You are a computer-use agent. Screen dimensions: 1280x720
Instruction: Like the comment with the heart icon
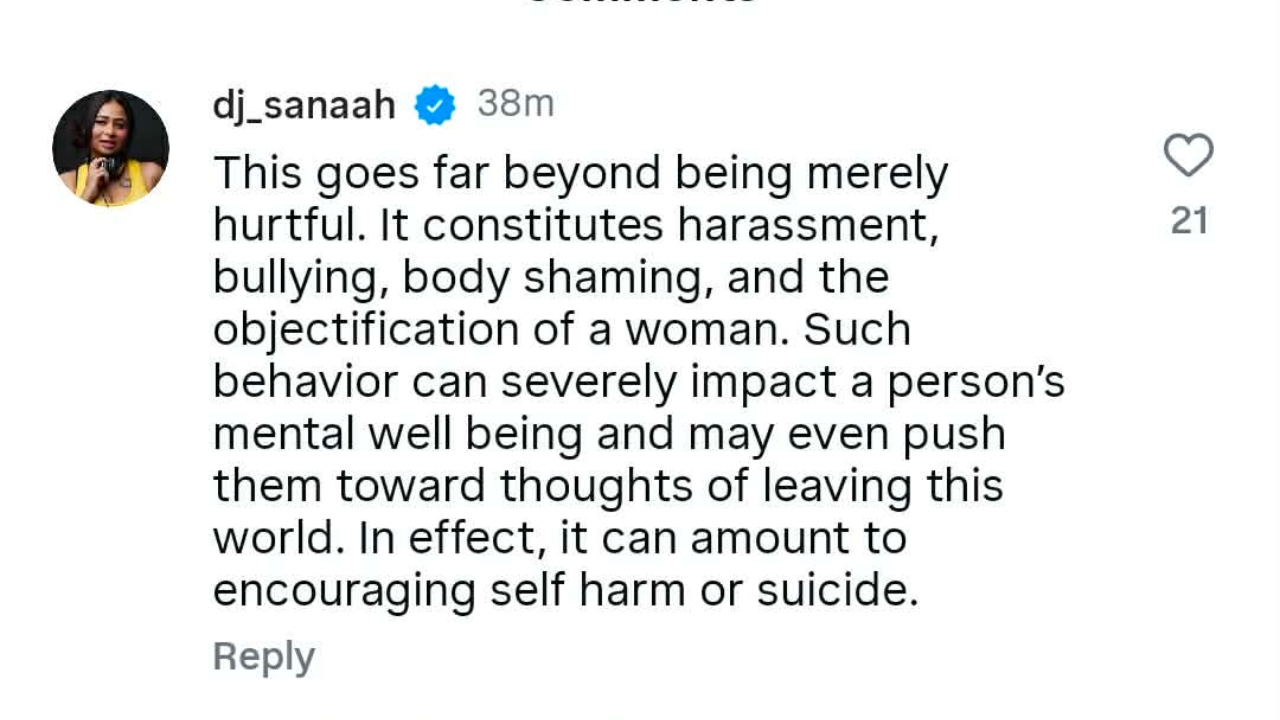click(x=1188, y=155)
